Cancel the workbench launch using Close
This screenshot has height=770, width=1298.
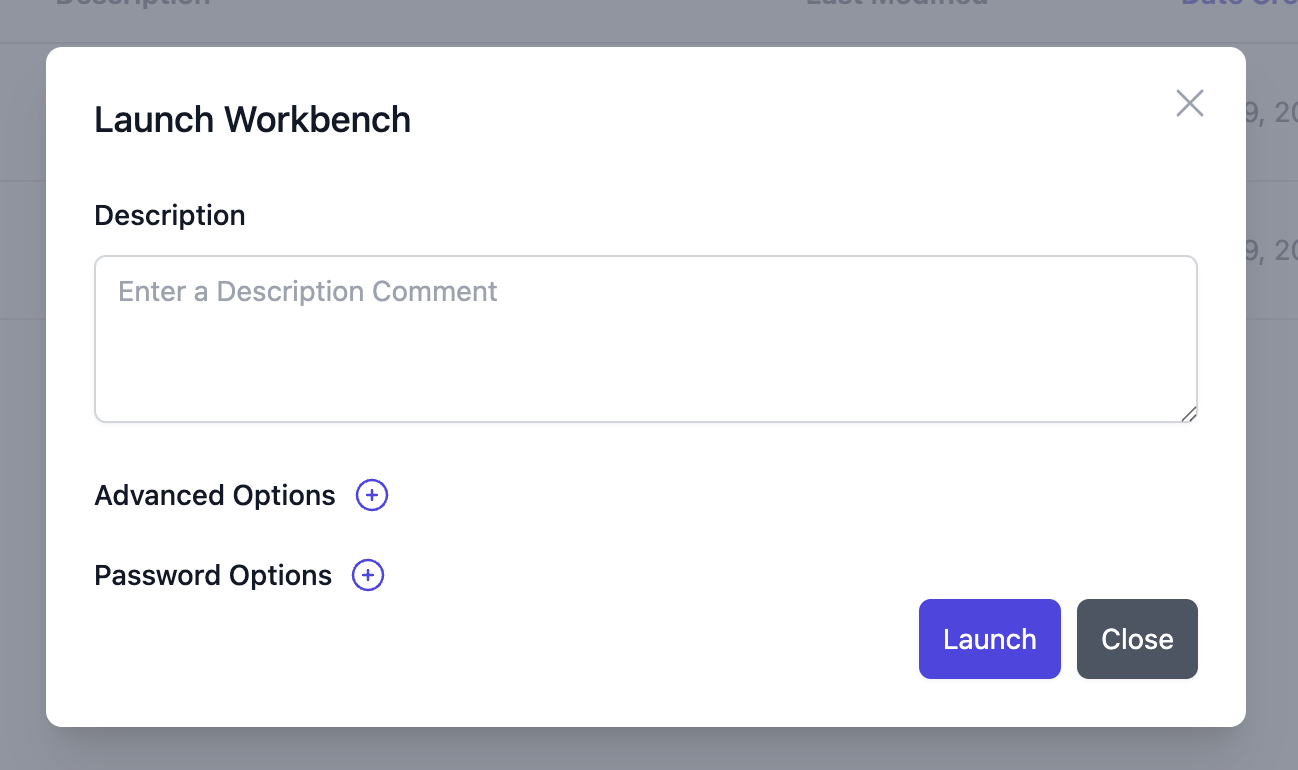pos(1137,639)
